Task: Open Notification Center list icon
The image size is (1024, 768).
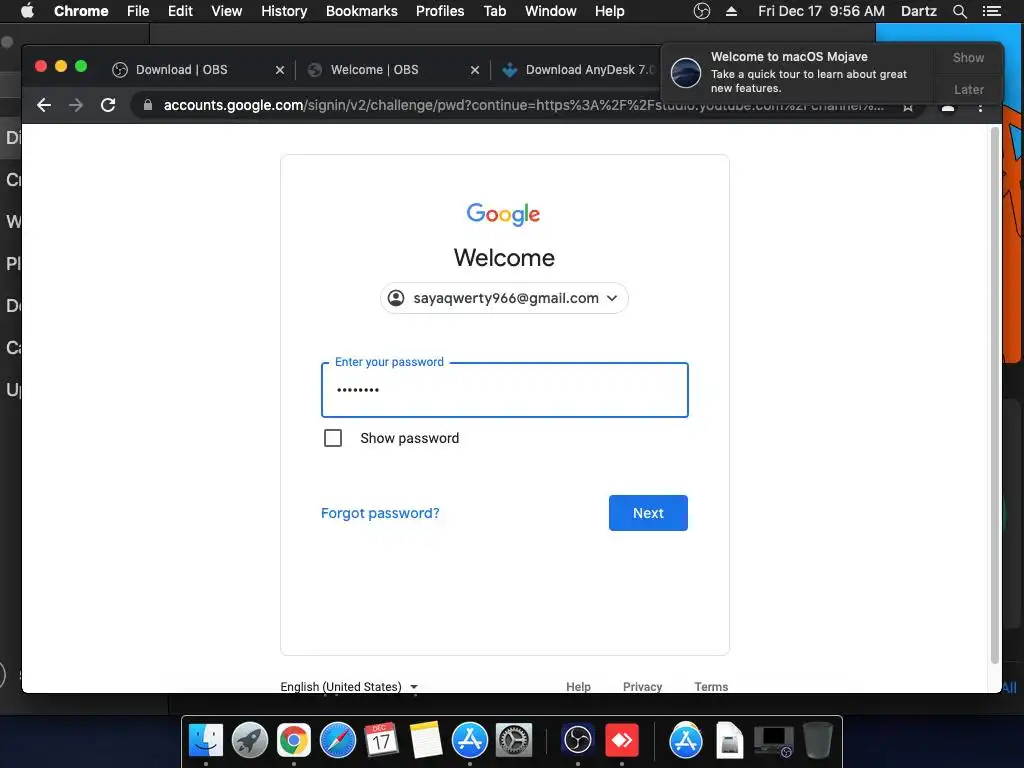Action: [x=992, y=11]
